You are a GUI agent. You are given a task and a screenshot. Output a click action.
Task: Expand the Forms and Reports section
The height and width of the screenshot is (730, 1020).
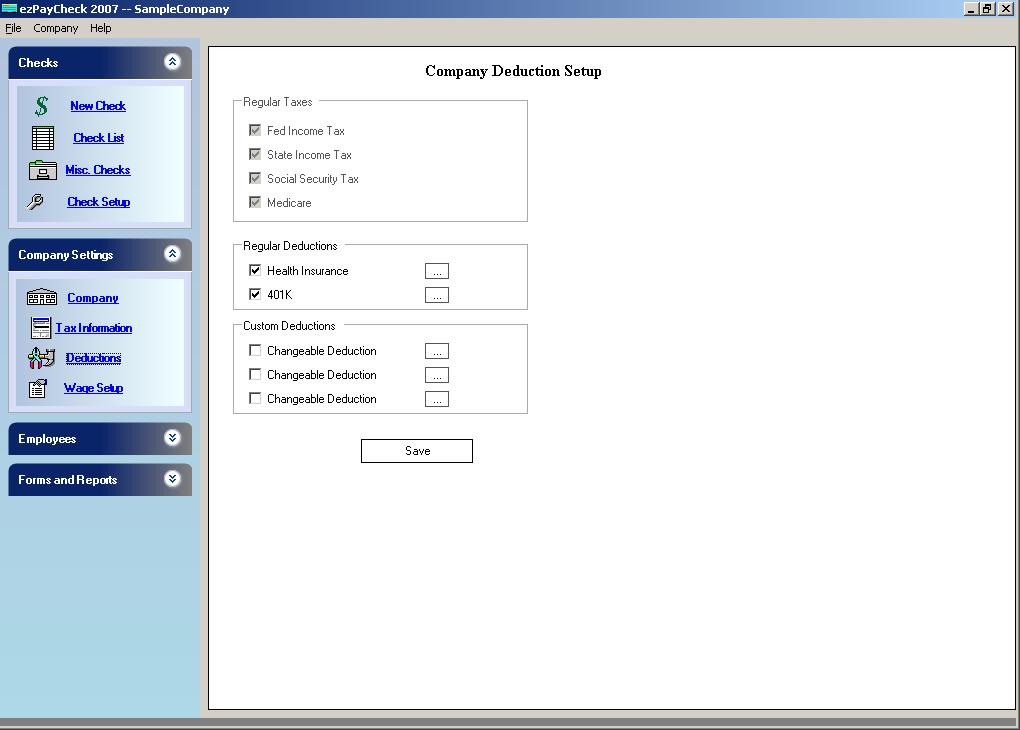(x=170, y=480)
